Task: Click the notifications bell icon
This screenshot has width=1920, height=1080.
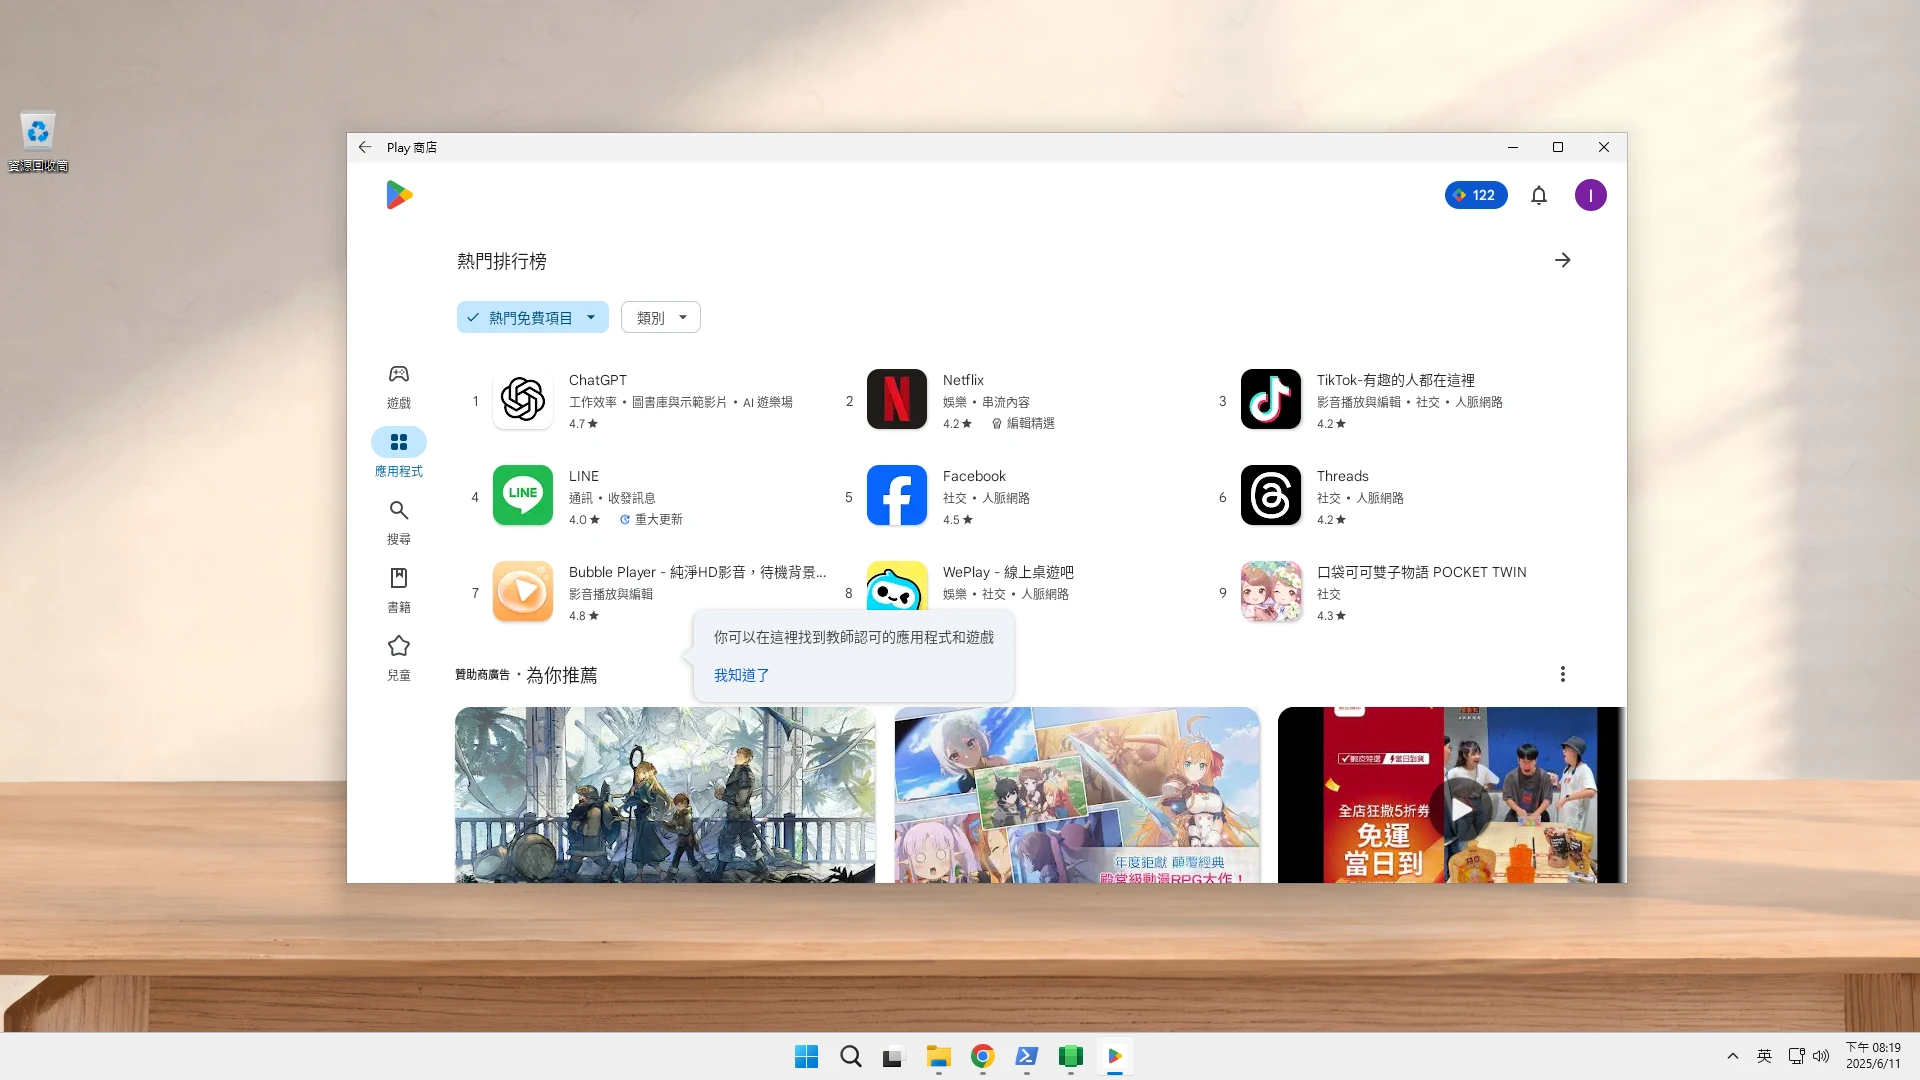Action: (x=1538, y=195)
